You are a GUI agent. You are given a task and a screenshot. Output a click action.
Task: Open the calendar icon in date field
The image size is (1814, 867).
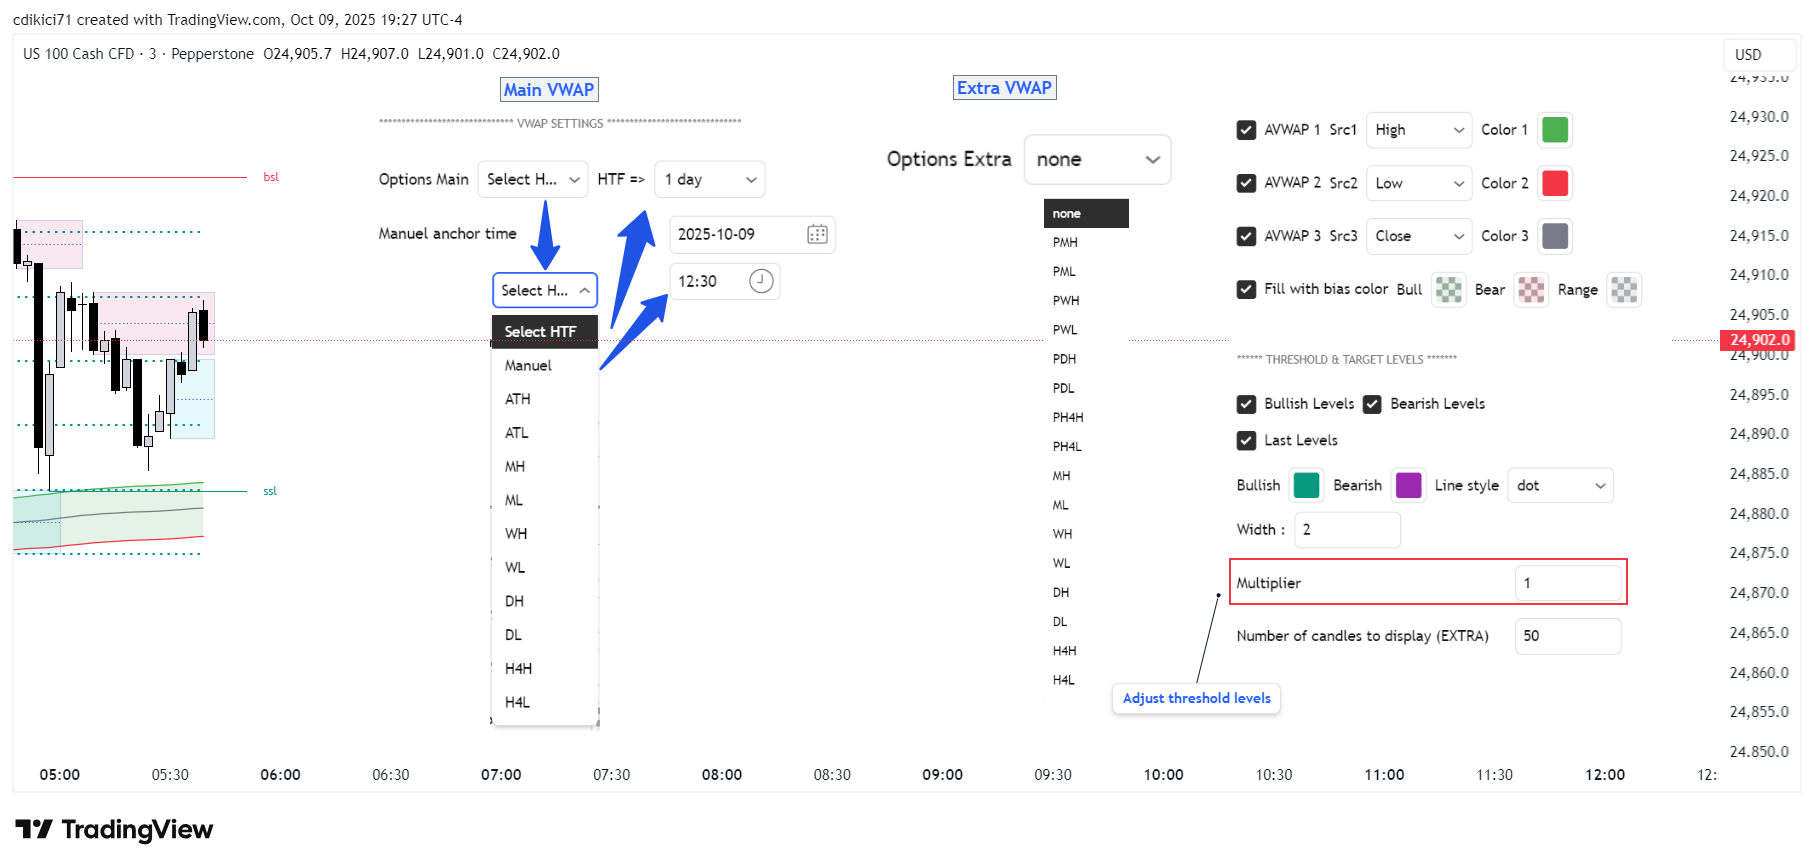pos(817,234)
